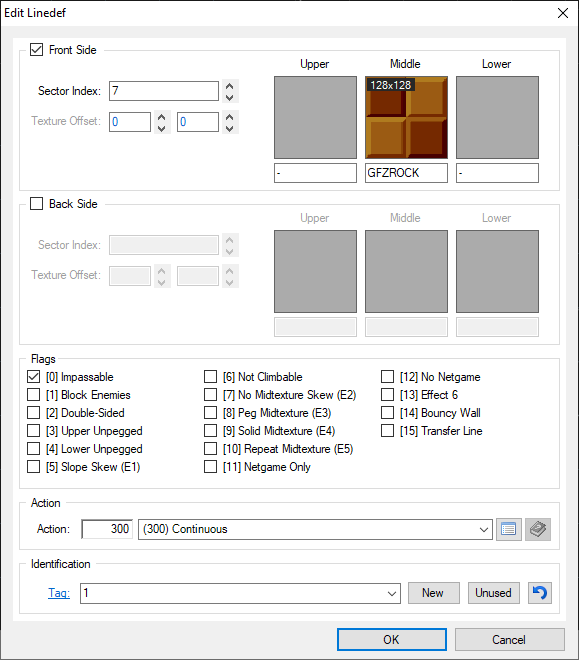Increase the Sector Index with up arrow
This screenshot has height=660, width=579.
(x=229, y=86)
